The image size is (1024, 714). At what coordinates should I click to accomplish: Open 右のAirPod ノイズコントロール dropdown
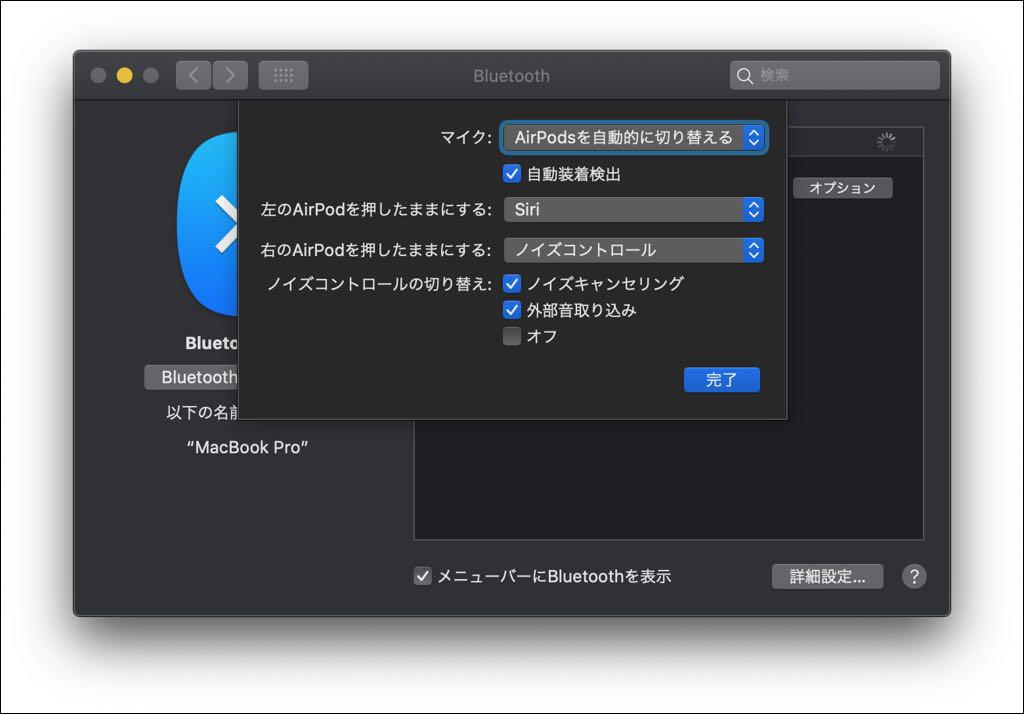click(x=633, y=250)
